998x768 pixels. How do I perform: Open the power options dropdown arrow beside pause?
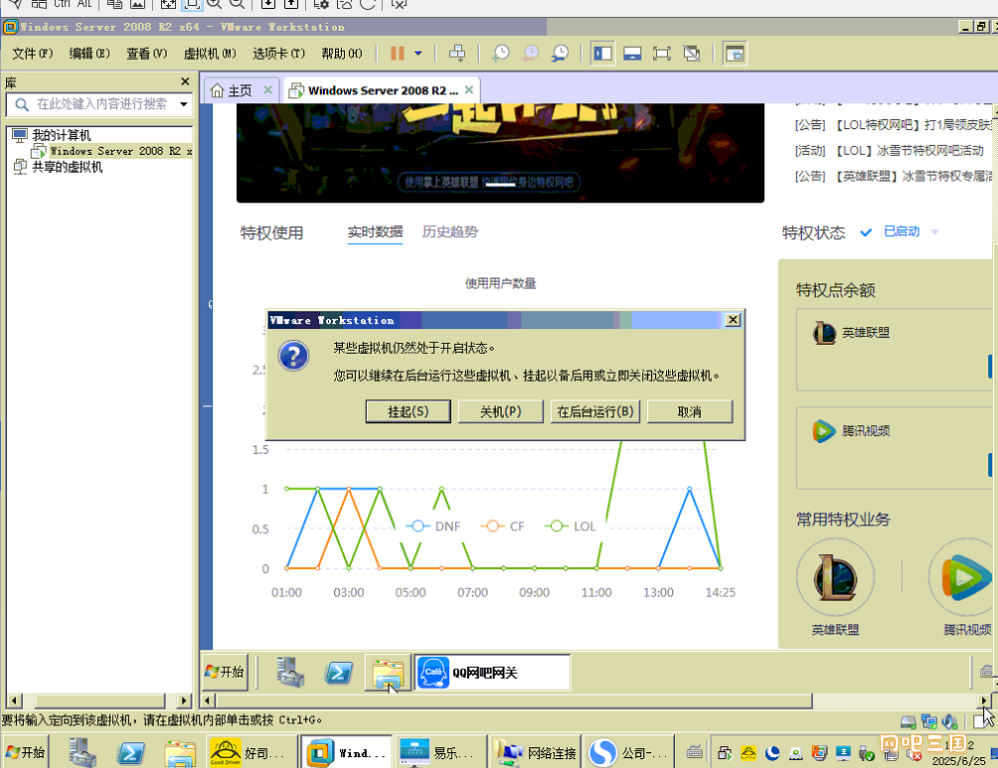click(x=418, y=53)
